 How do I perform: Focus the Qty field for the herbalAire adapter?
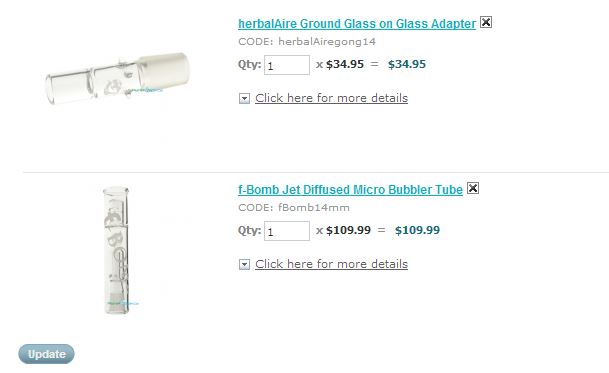[x=287, y=65]
